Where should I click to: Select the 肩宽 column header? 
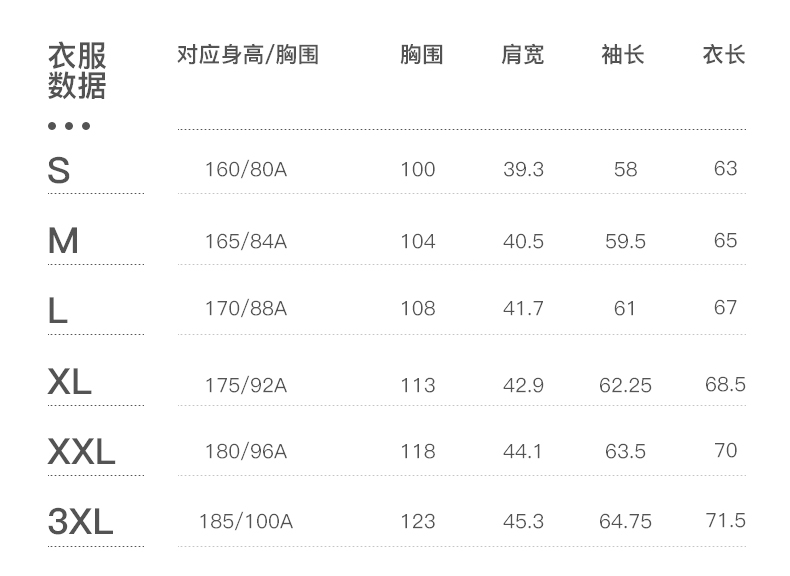[522, 55]
